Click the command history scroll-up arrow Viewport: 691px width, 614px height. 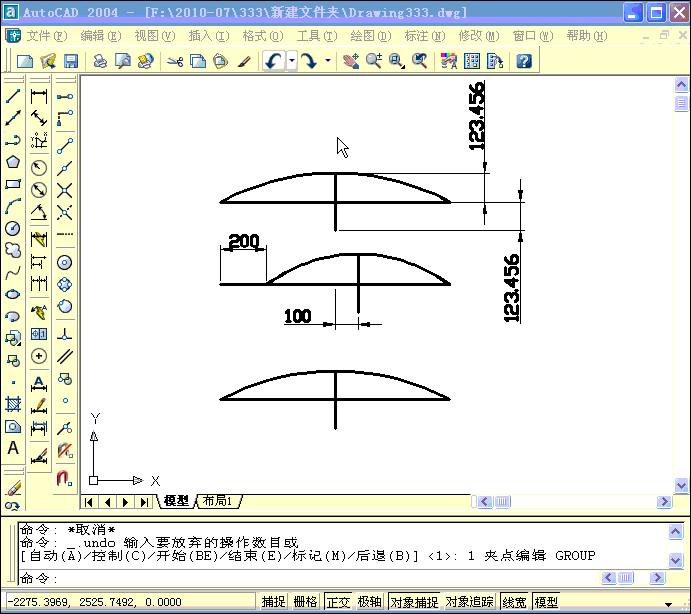click(676, 531)
